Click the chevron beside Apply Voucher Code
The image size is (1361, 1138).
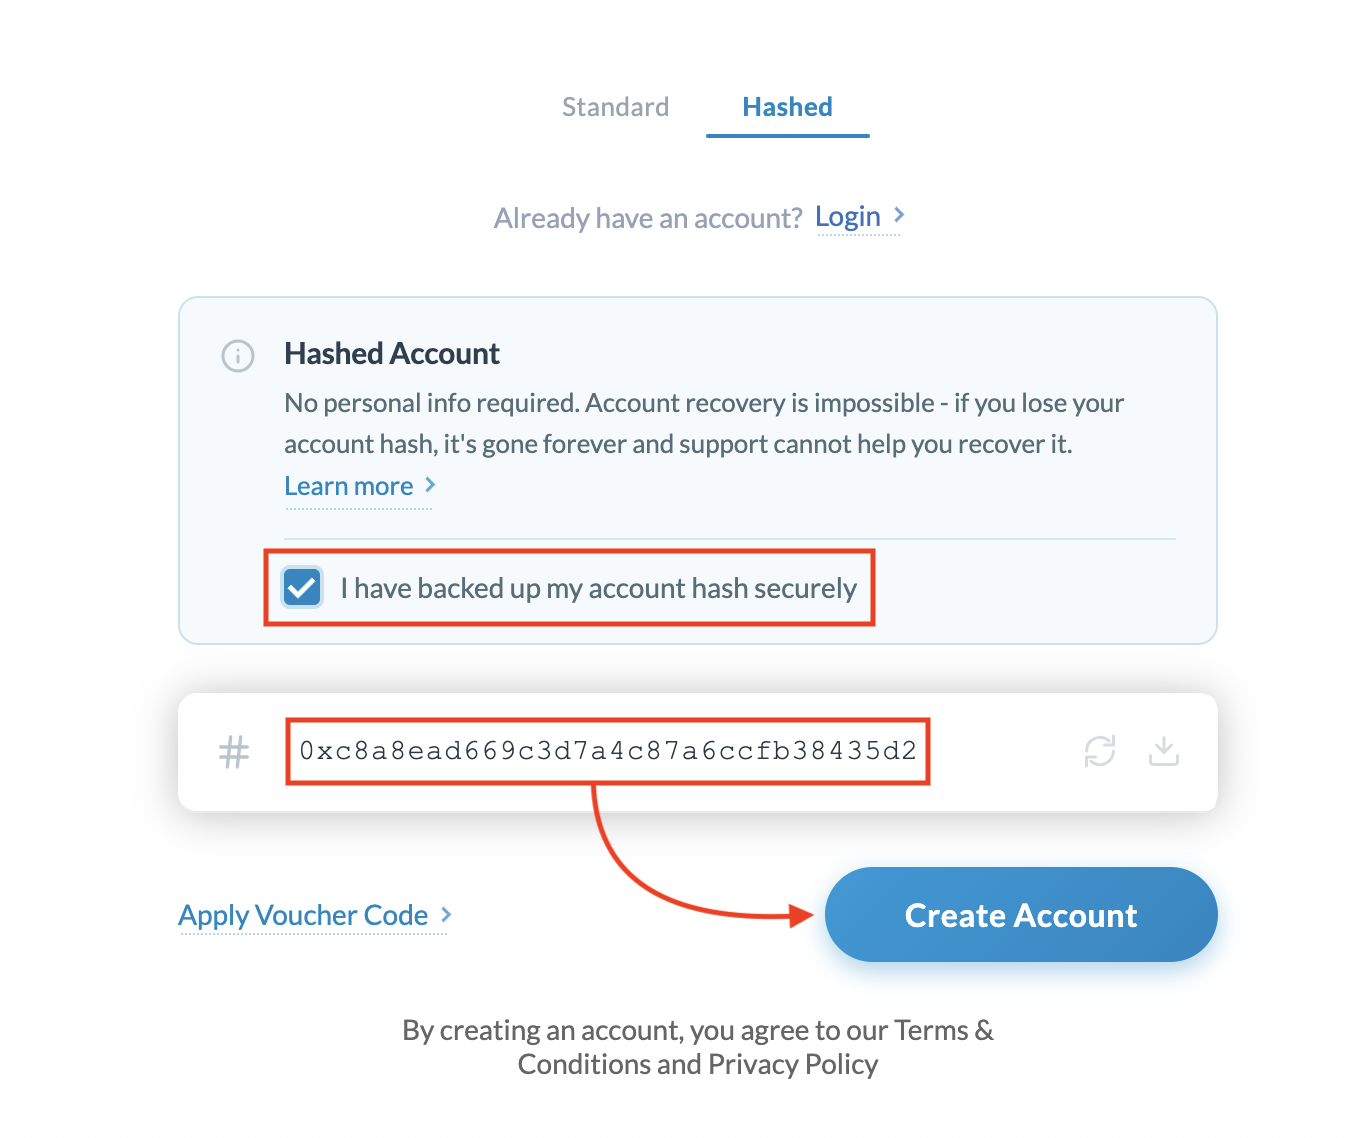point(444,914)
